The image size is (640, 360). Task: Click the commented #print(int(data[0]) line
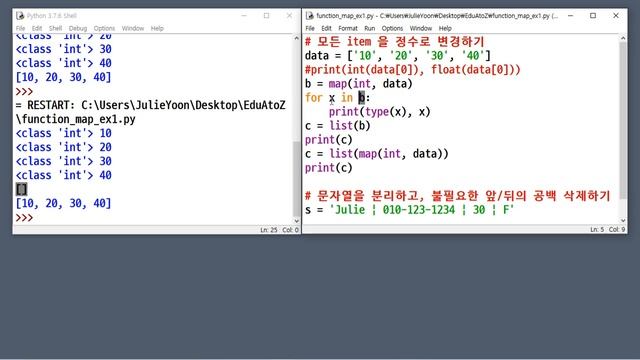[413, 70]
